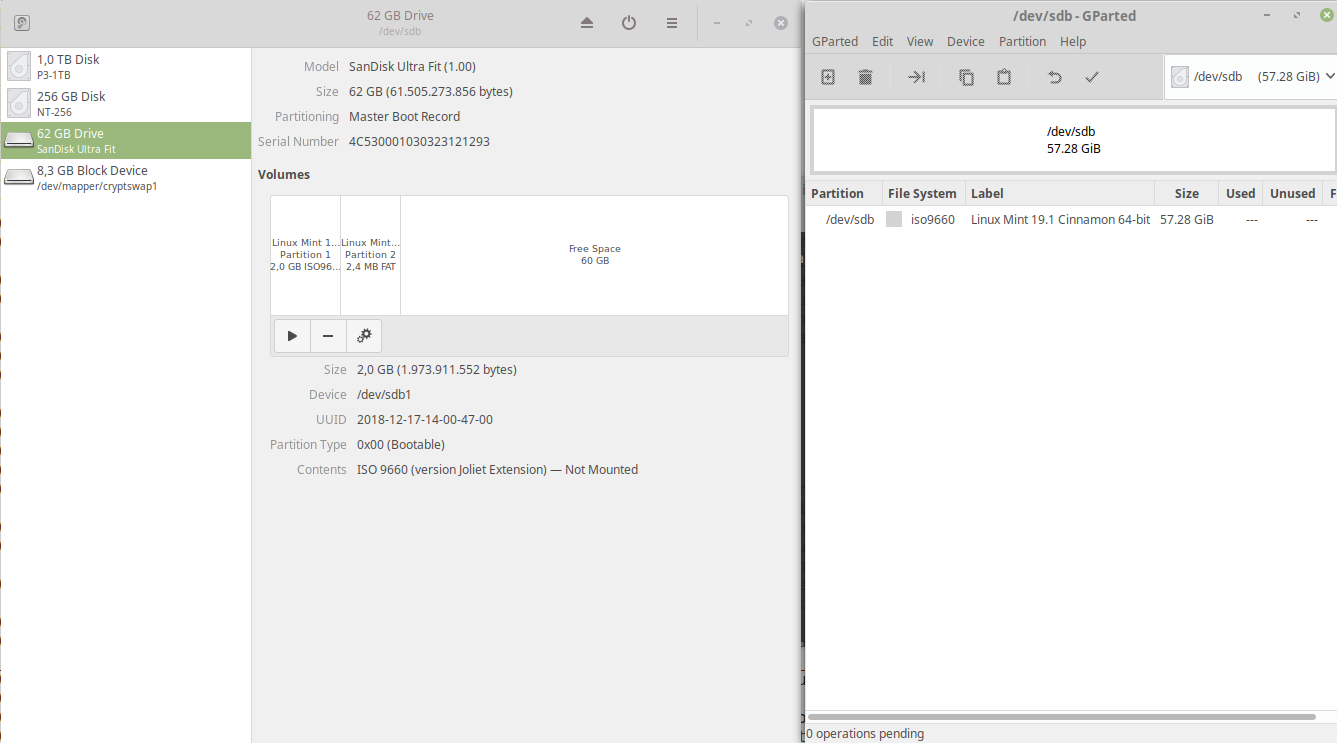Open the /dev/sdb device dropdown in GParted
Image resolution: width=1337 pixels, height=743 pixels.
tap(1251, 77)
